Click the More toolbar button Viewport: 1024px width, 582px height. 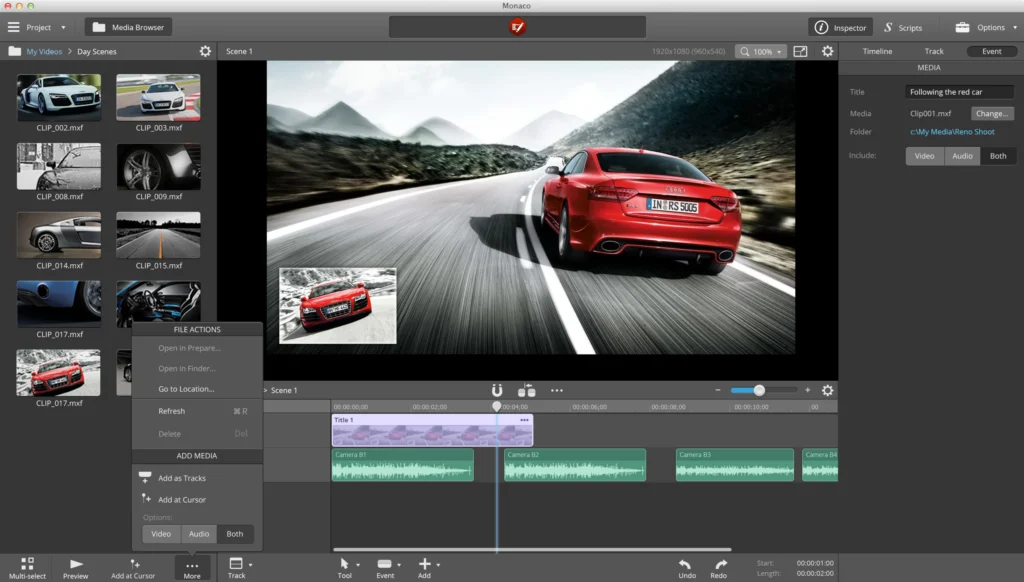click(x=192, y=568)
